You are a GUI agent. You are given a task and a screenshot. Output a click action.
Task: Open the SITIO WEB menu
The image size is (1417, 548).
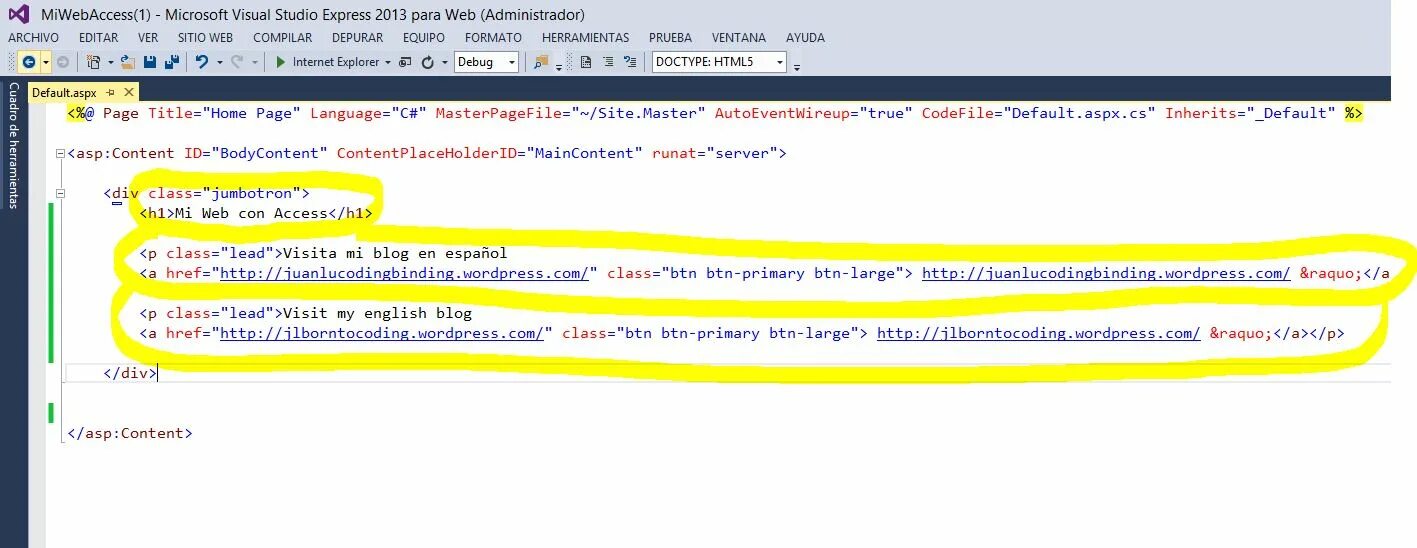point(205,37)
